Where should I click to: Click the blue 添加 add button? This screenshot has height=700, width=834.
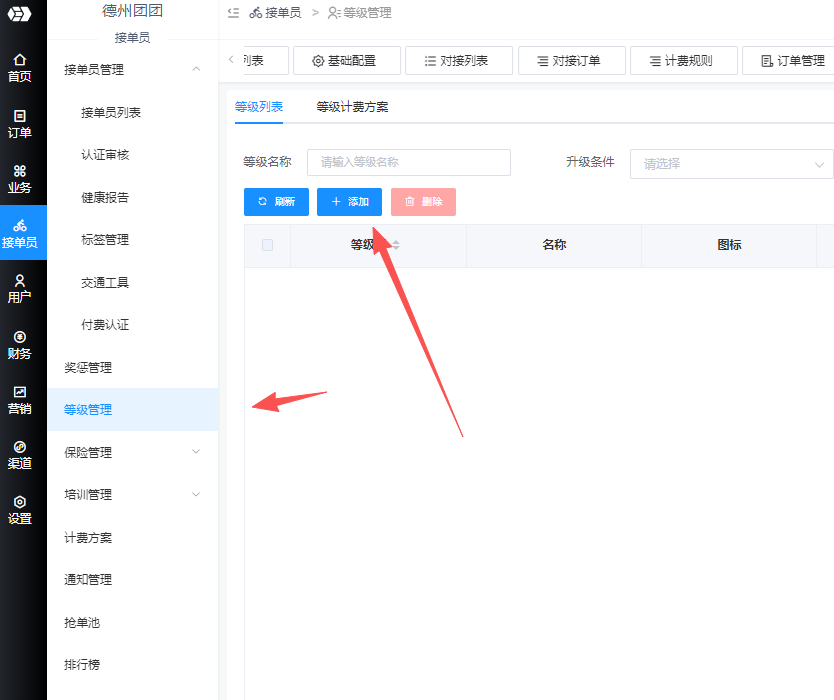[x=349, y=202]
